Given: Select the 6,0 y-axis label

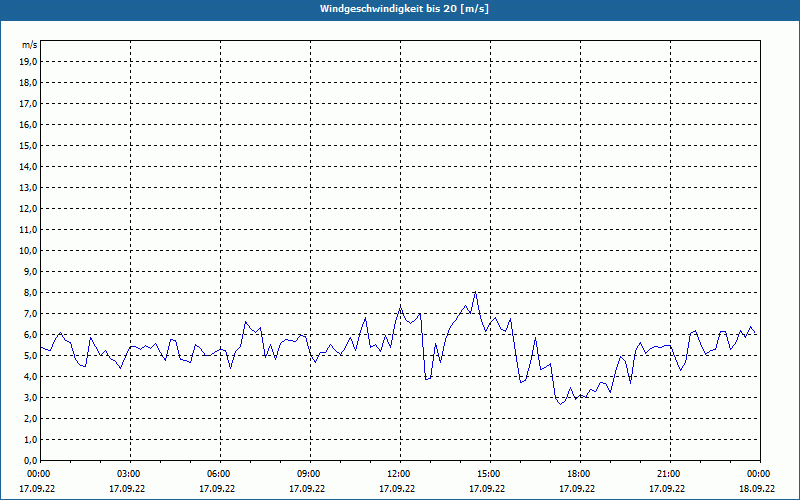Looking at the screenshot, I should click(x=31, y=335).
